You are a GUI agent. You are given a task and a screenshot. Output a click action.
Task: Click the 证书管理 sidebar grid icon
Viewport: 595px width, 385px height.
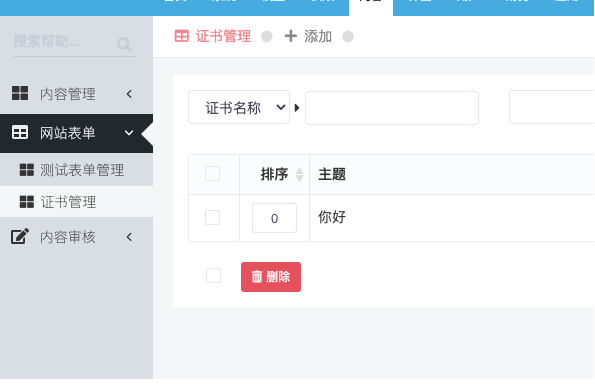coord(27,202)
